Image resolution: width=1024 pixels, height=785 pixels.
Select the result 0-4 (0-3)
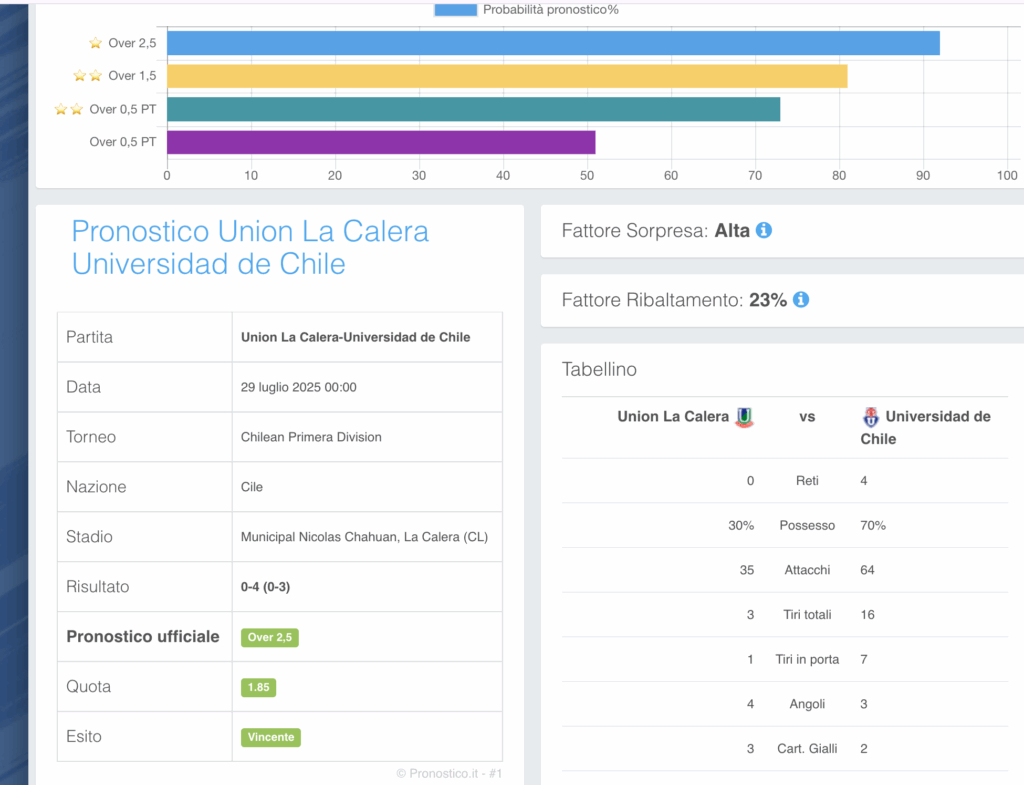tap(265, 586)
